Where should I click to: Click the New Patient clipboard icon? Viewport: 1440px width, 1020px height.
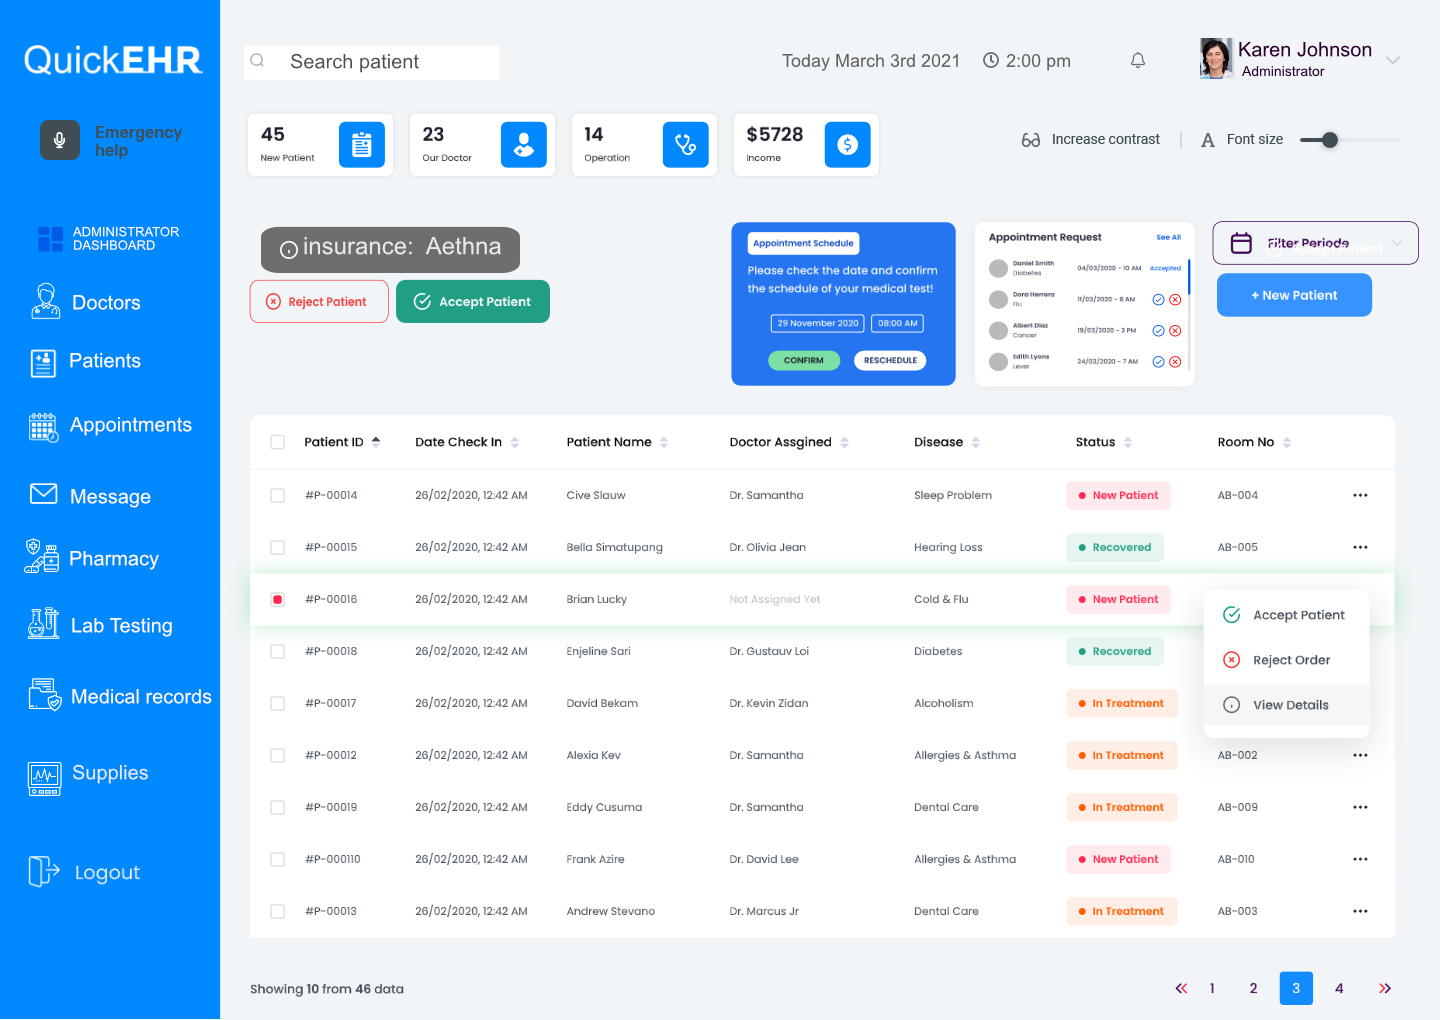361,145
